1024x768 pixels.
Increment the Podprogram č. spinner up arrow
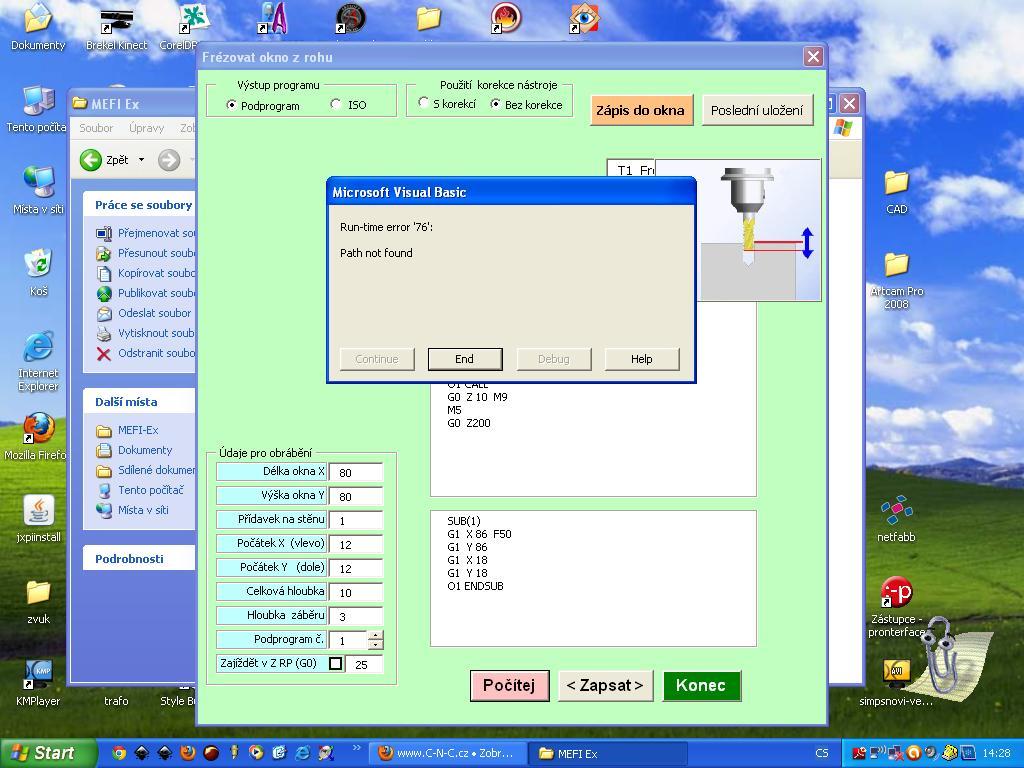tap(375, 636)
